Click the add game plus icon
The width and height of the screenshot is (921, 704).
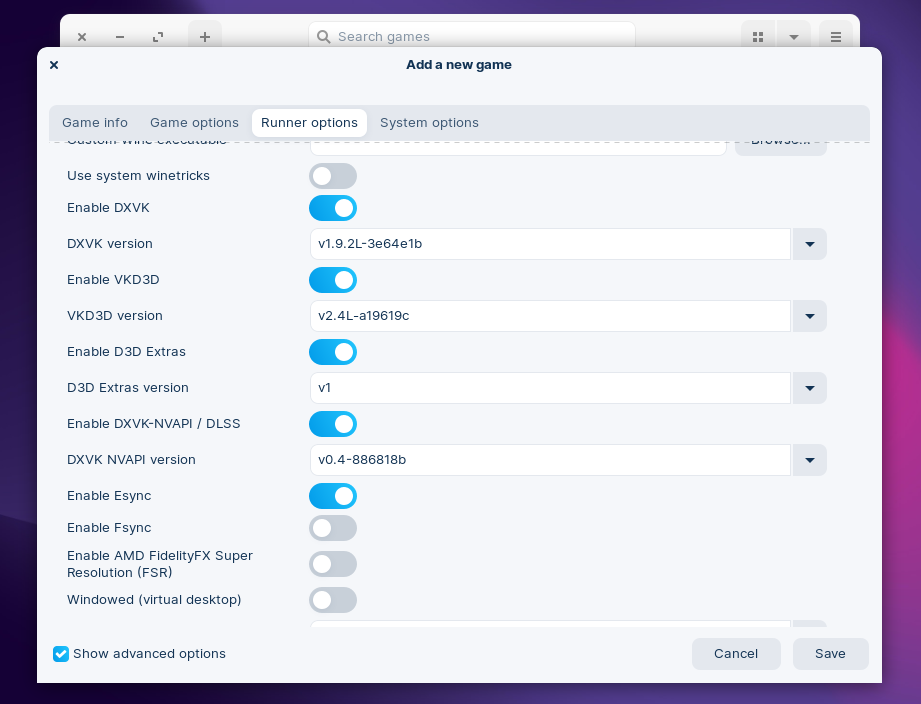point(205,37)
